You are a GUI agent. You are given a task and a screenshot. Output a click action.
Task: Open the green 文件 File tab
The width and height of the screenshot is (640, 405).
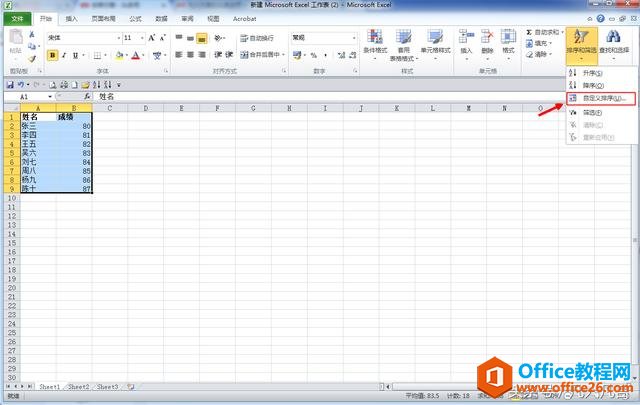tap(18, 19)
